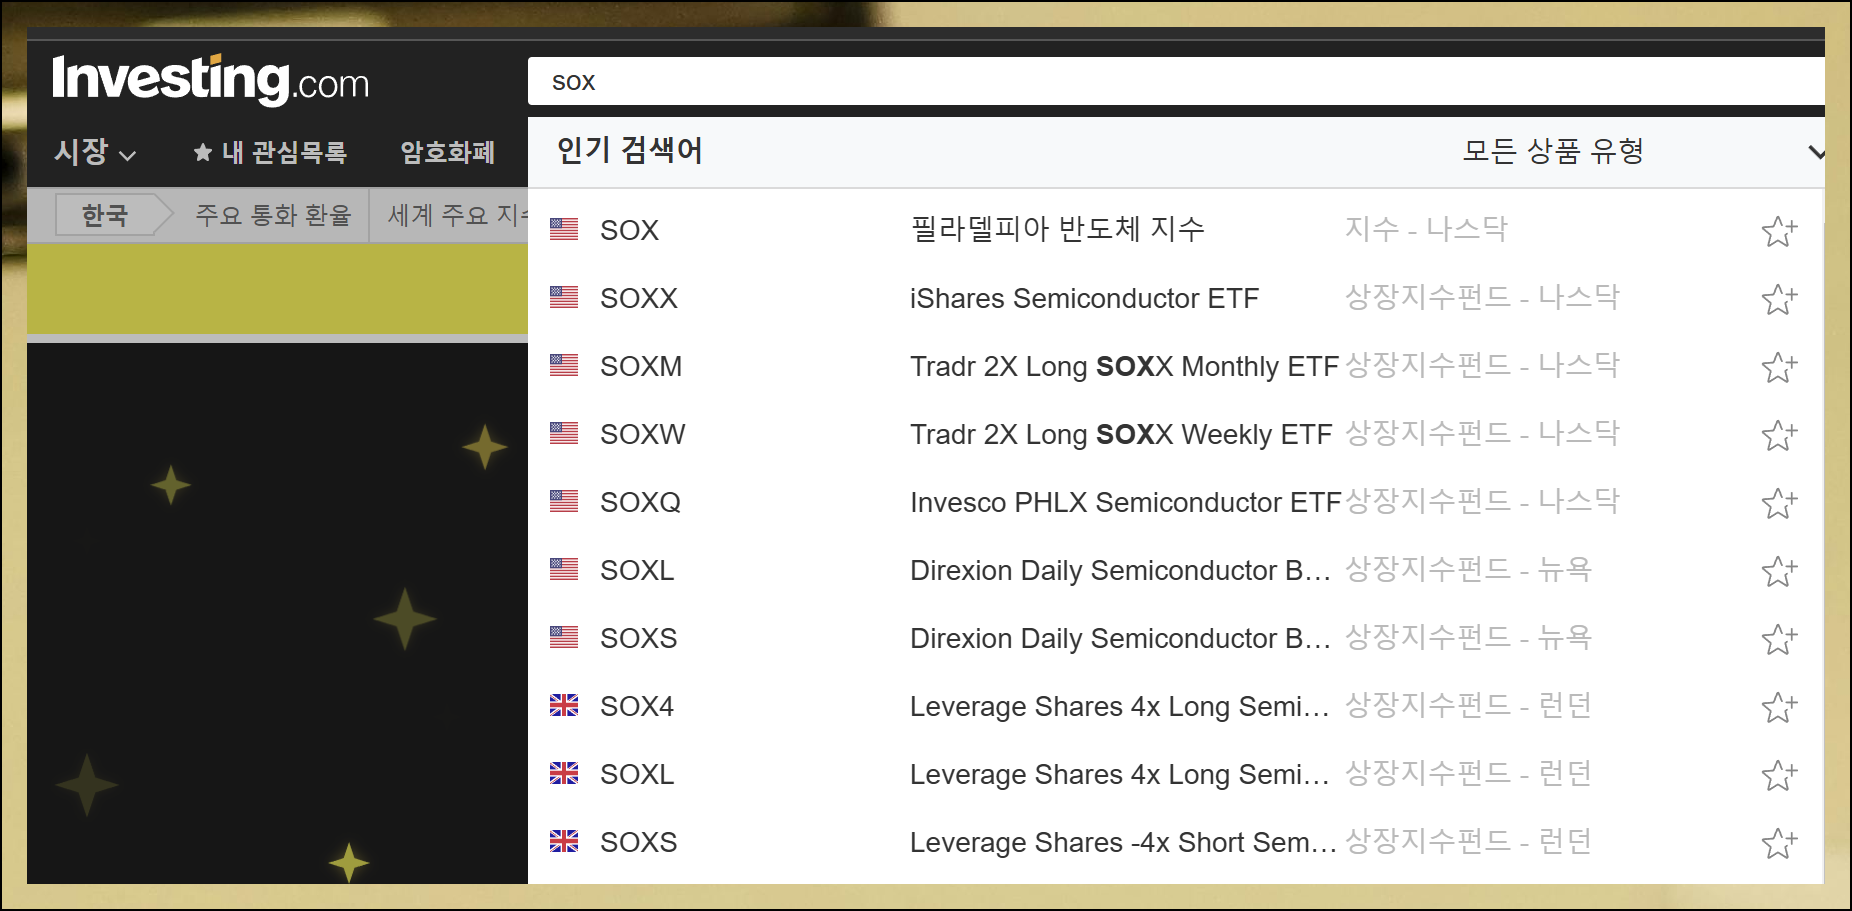The height and width of the screenshot is (911, 1852).
Task: Star the New York SOXS Direxion row
Action: coord(1779,639)
